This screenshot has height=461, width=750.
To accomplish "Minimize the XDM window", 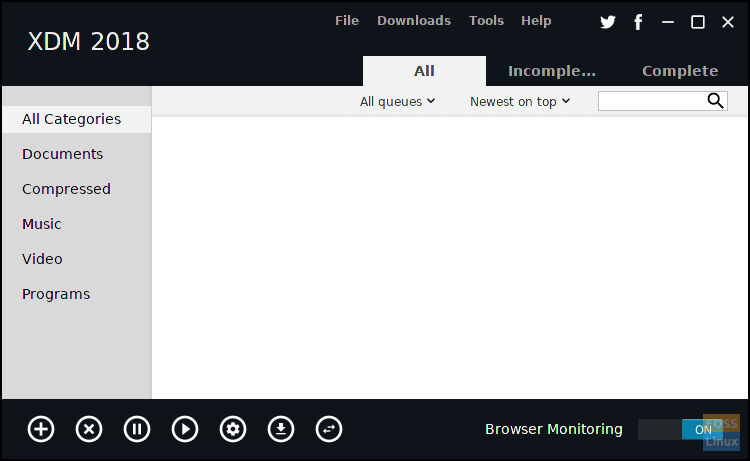I will [x=668, y=22].
